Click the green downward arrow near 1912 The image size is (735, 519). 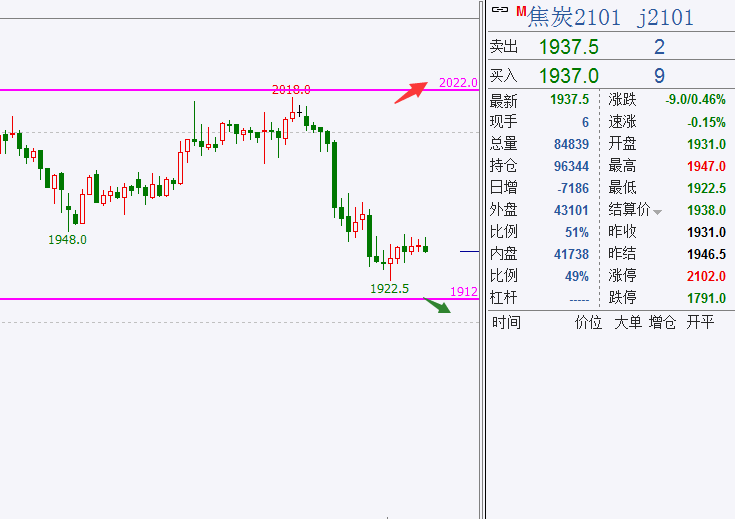tap(438, 306)
